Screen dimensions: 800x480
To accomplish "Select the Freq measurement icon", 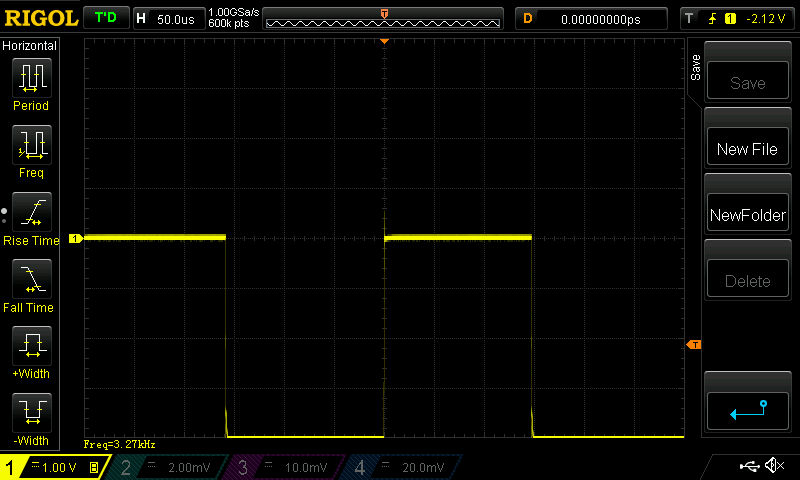I will pos(32,145).
